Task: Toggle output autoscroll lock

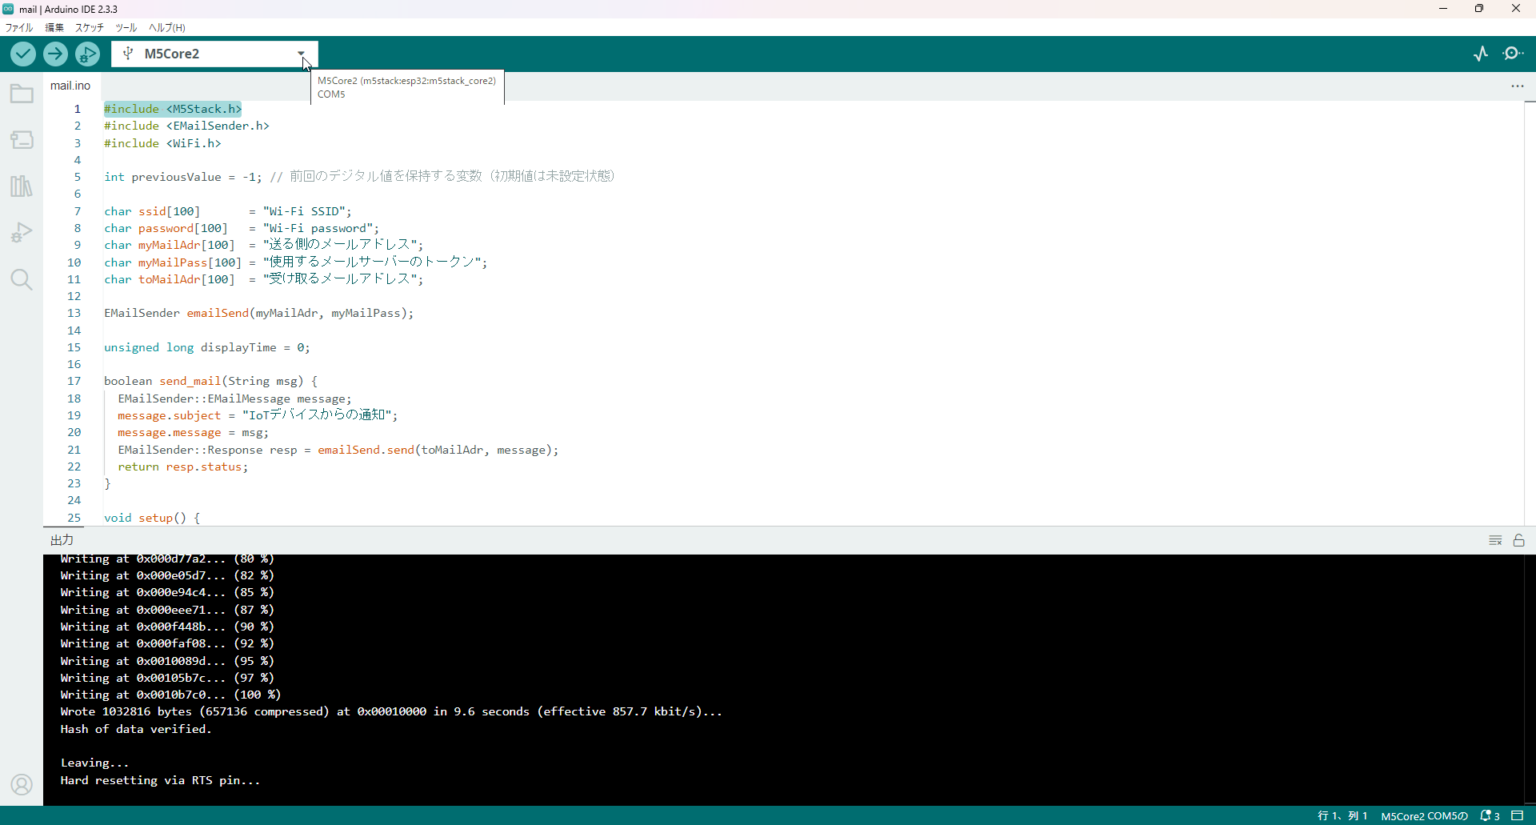Action: click(1519, 540)
